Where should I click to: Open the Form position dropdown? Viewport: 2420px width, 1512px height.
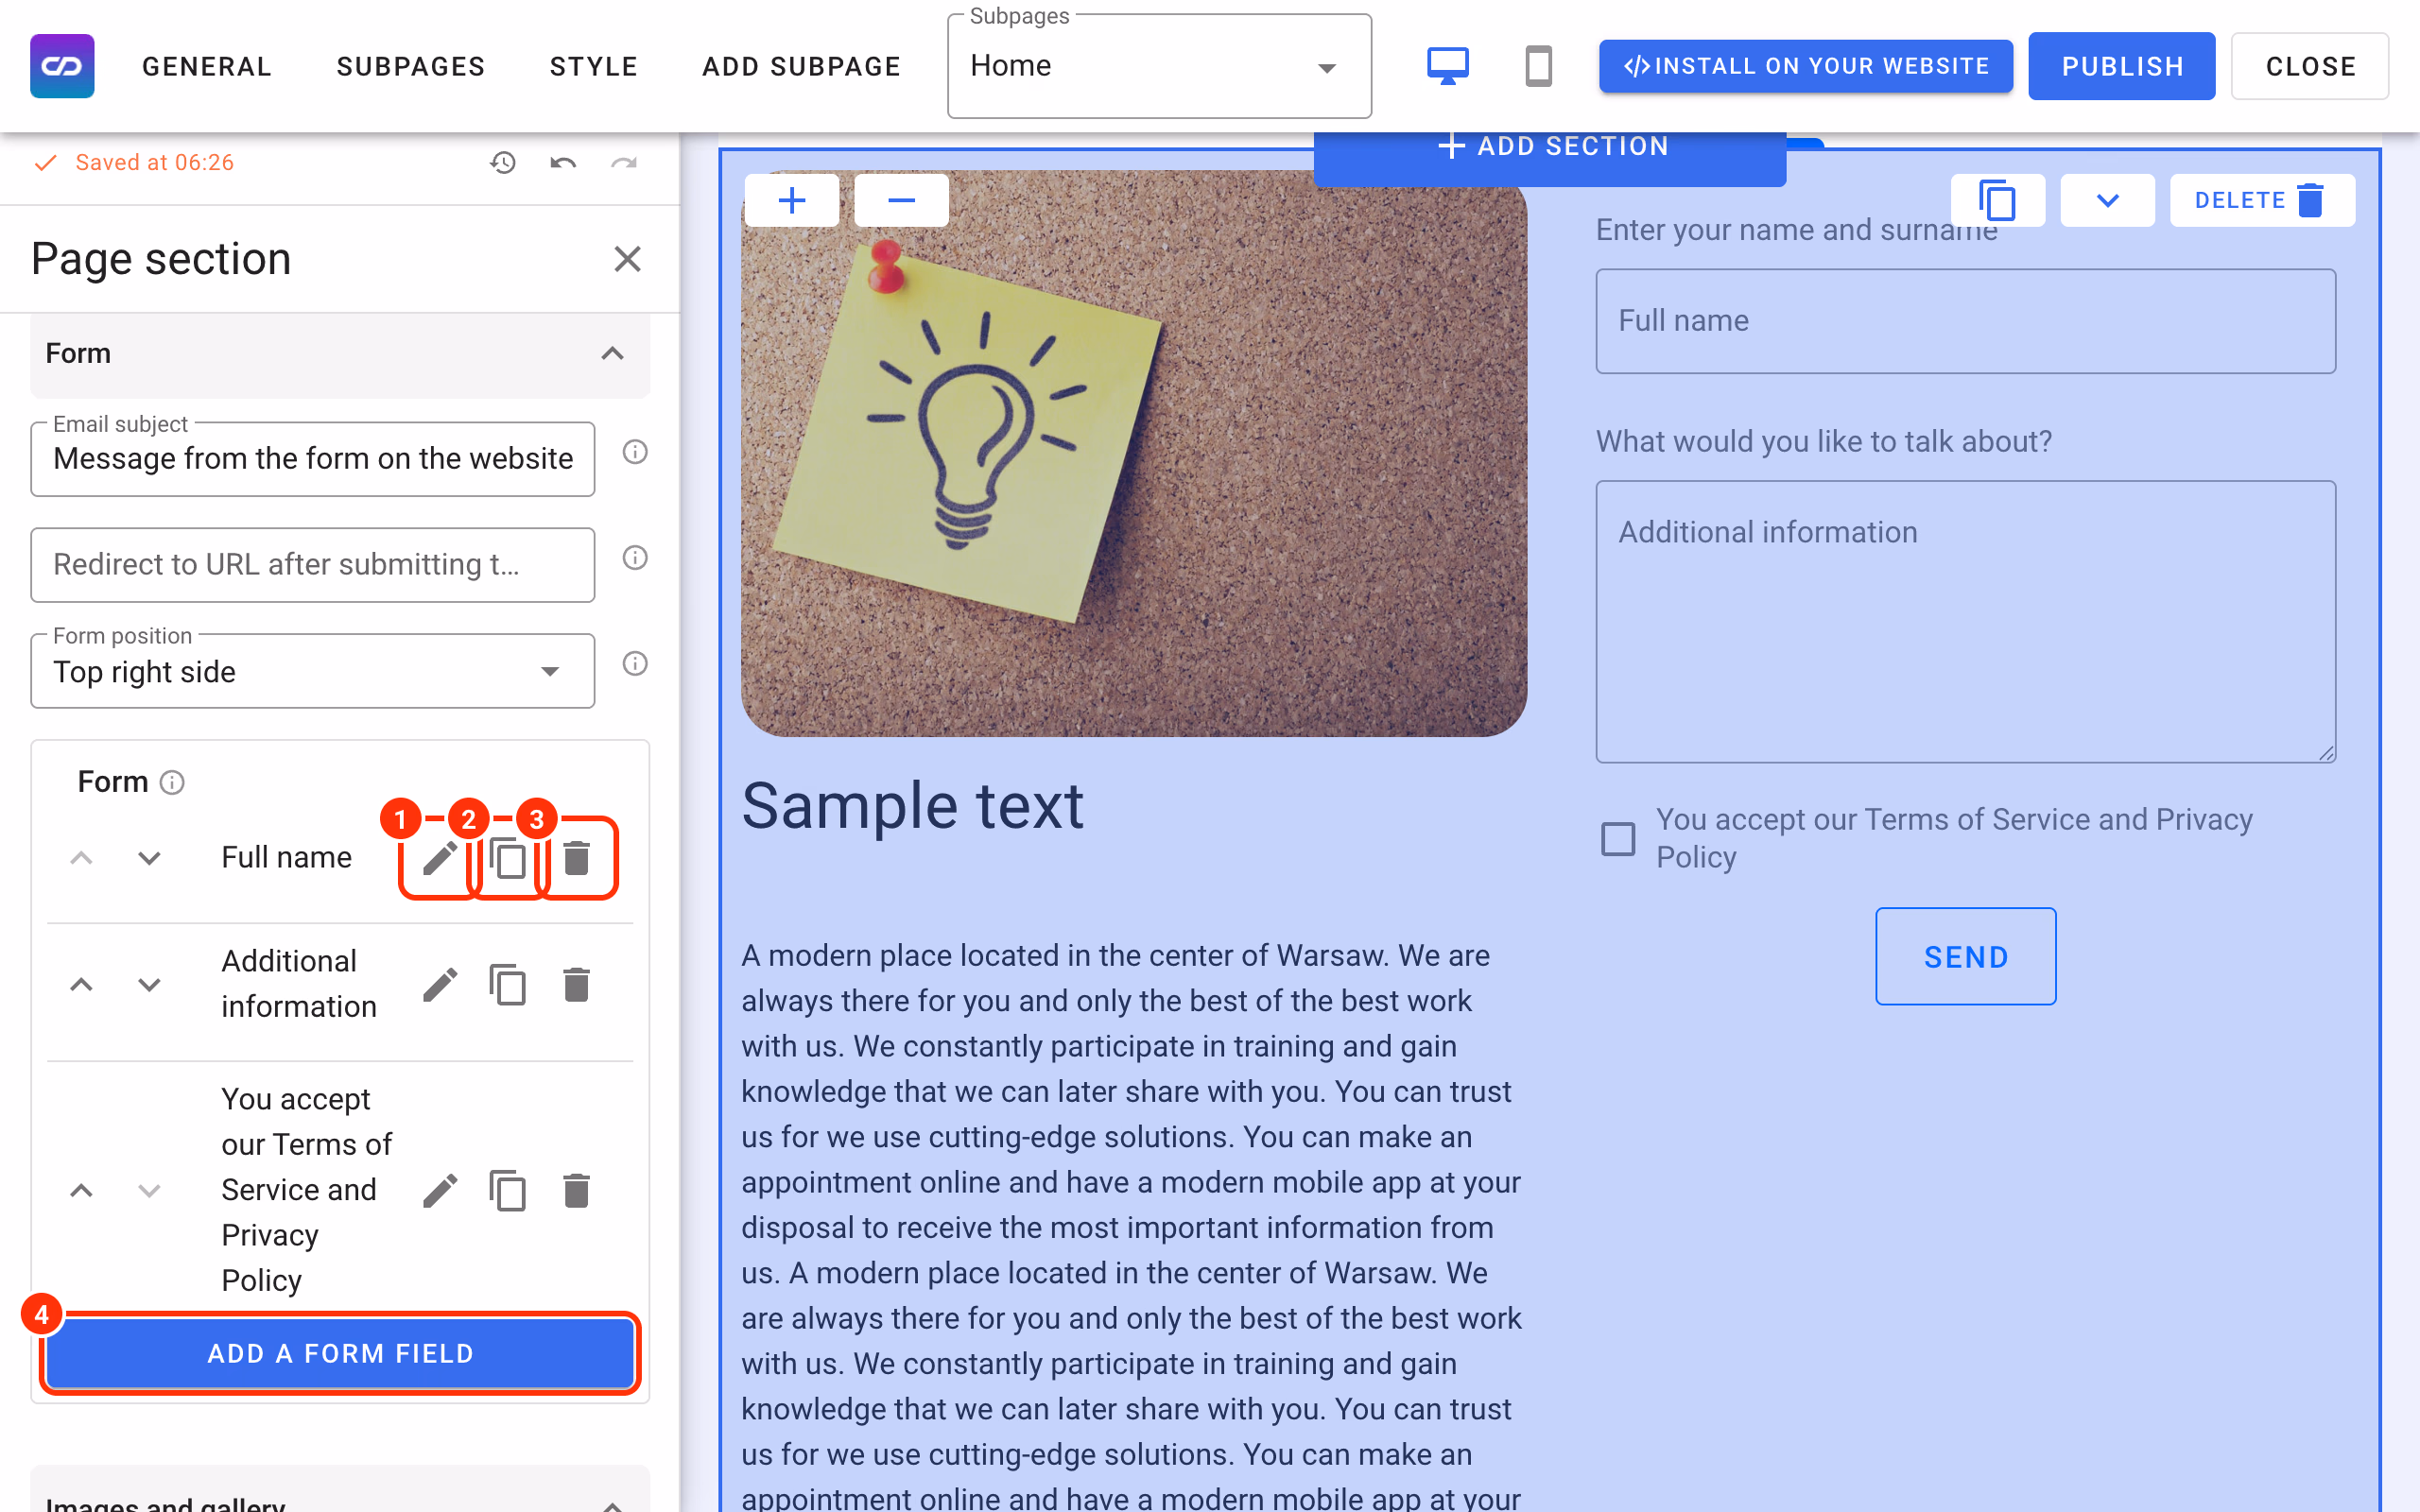[313, 671]
